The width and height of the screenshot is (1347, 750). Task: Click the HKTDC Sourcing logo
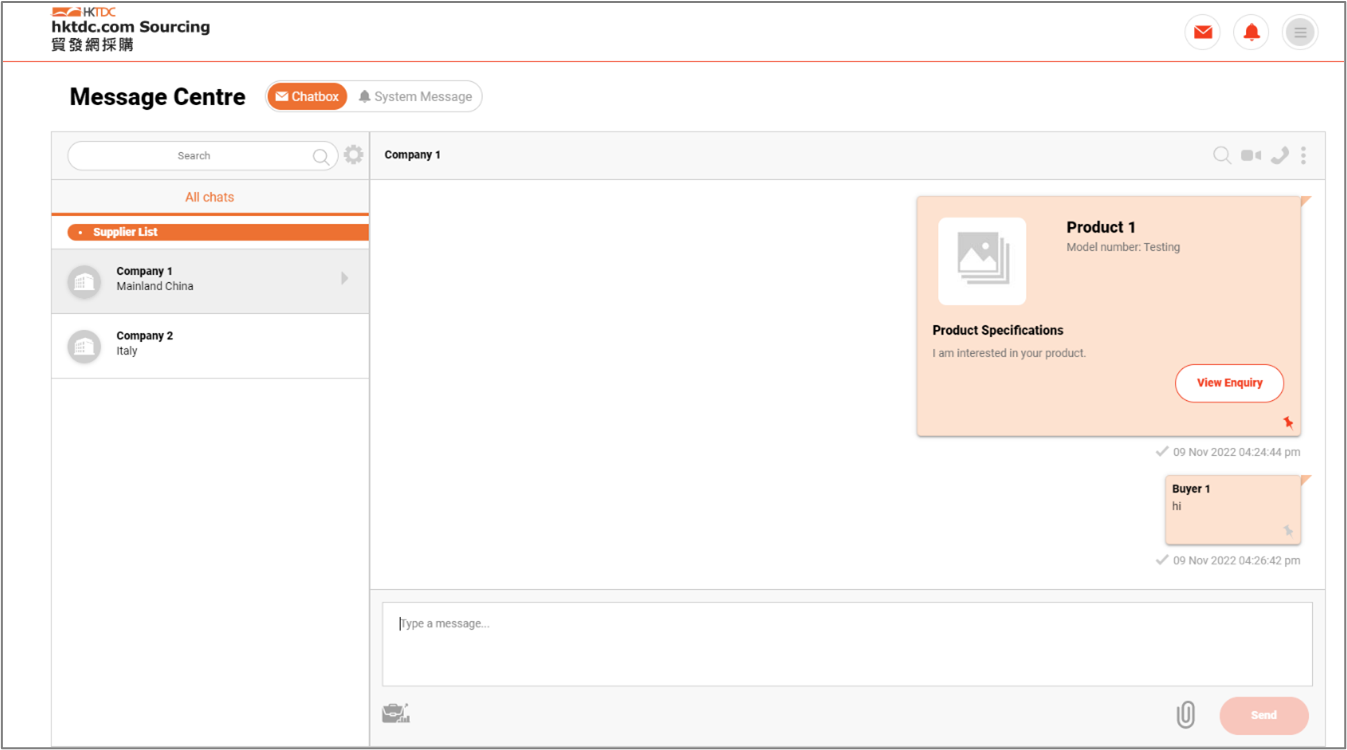click(131, 29)
